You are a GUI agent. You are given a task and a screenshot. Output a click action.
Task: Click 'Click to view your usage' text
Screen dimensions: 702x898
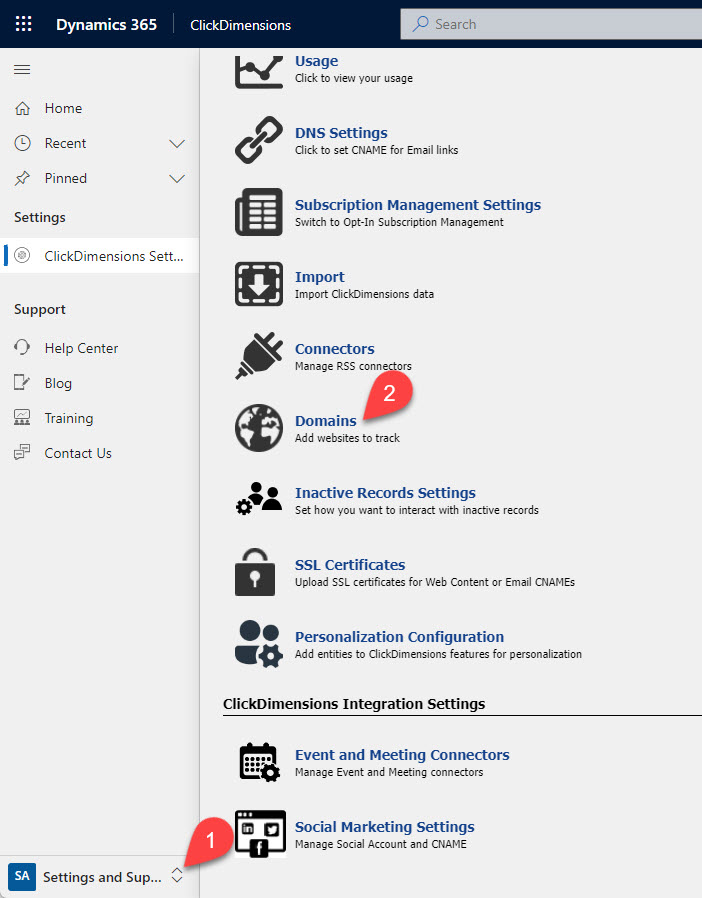[354, 78]
